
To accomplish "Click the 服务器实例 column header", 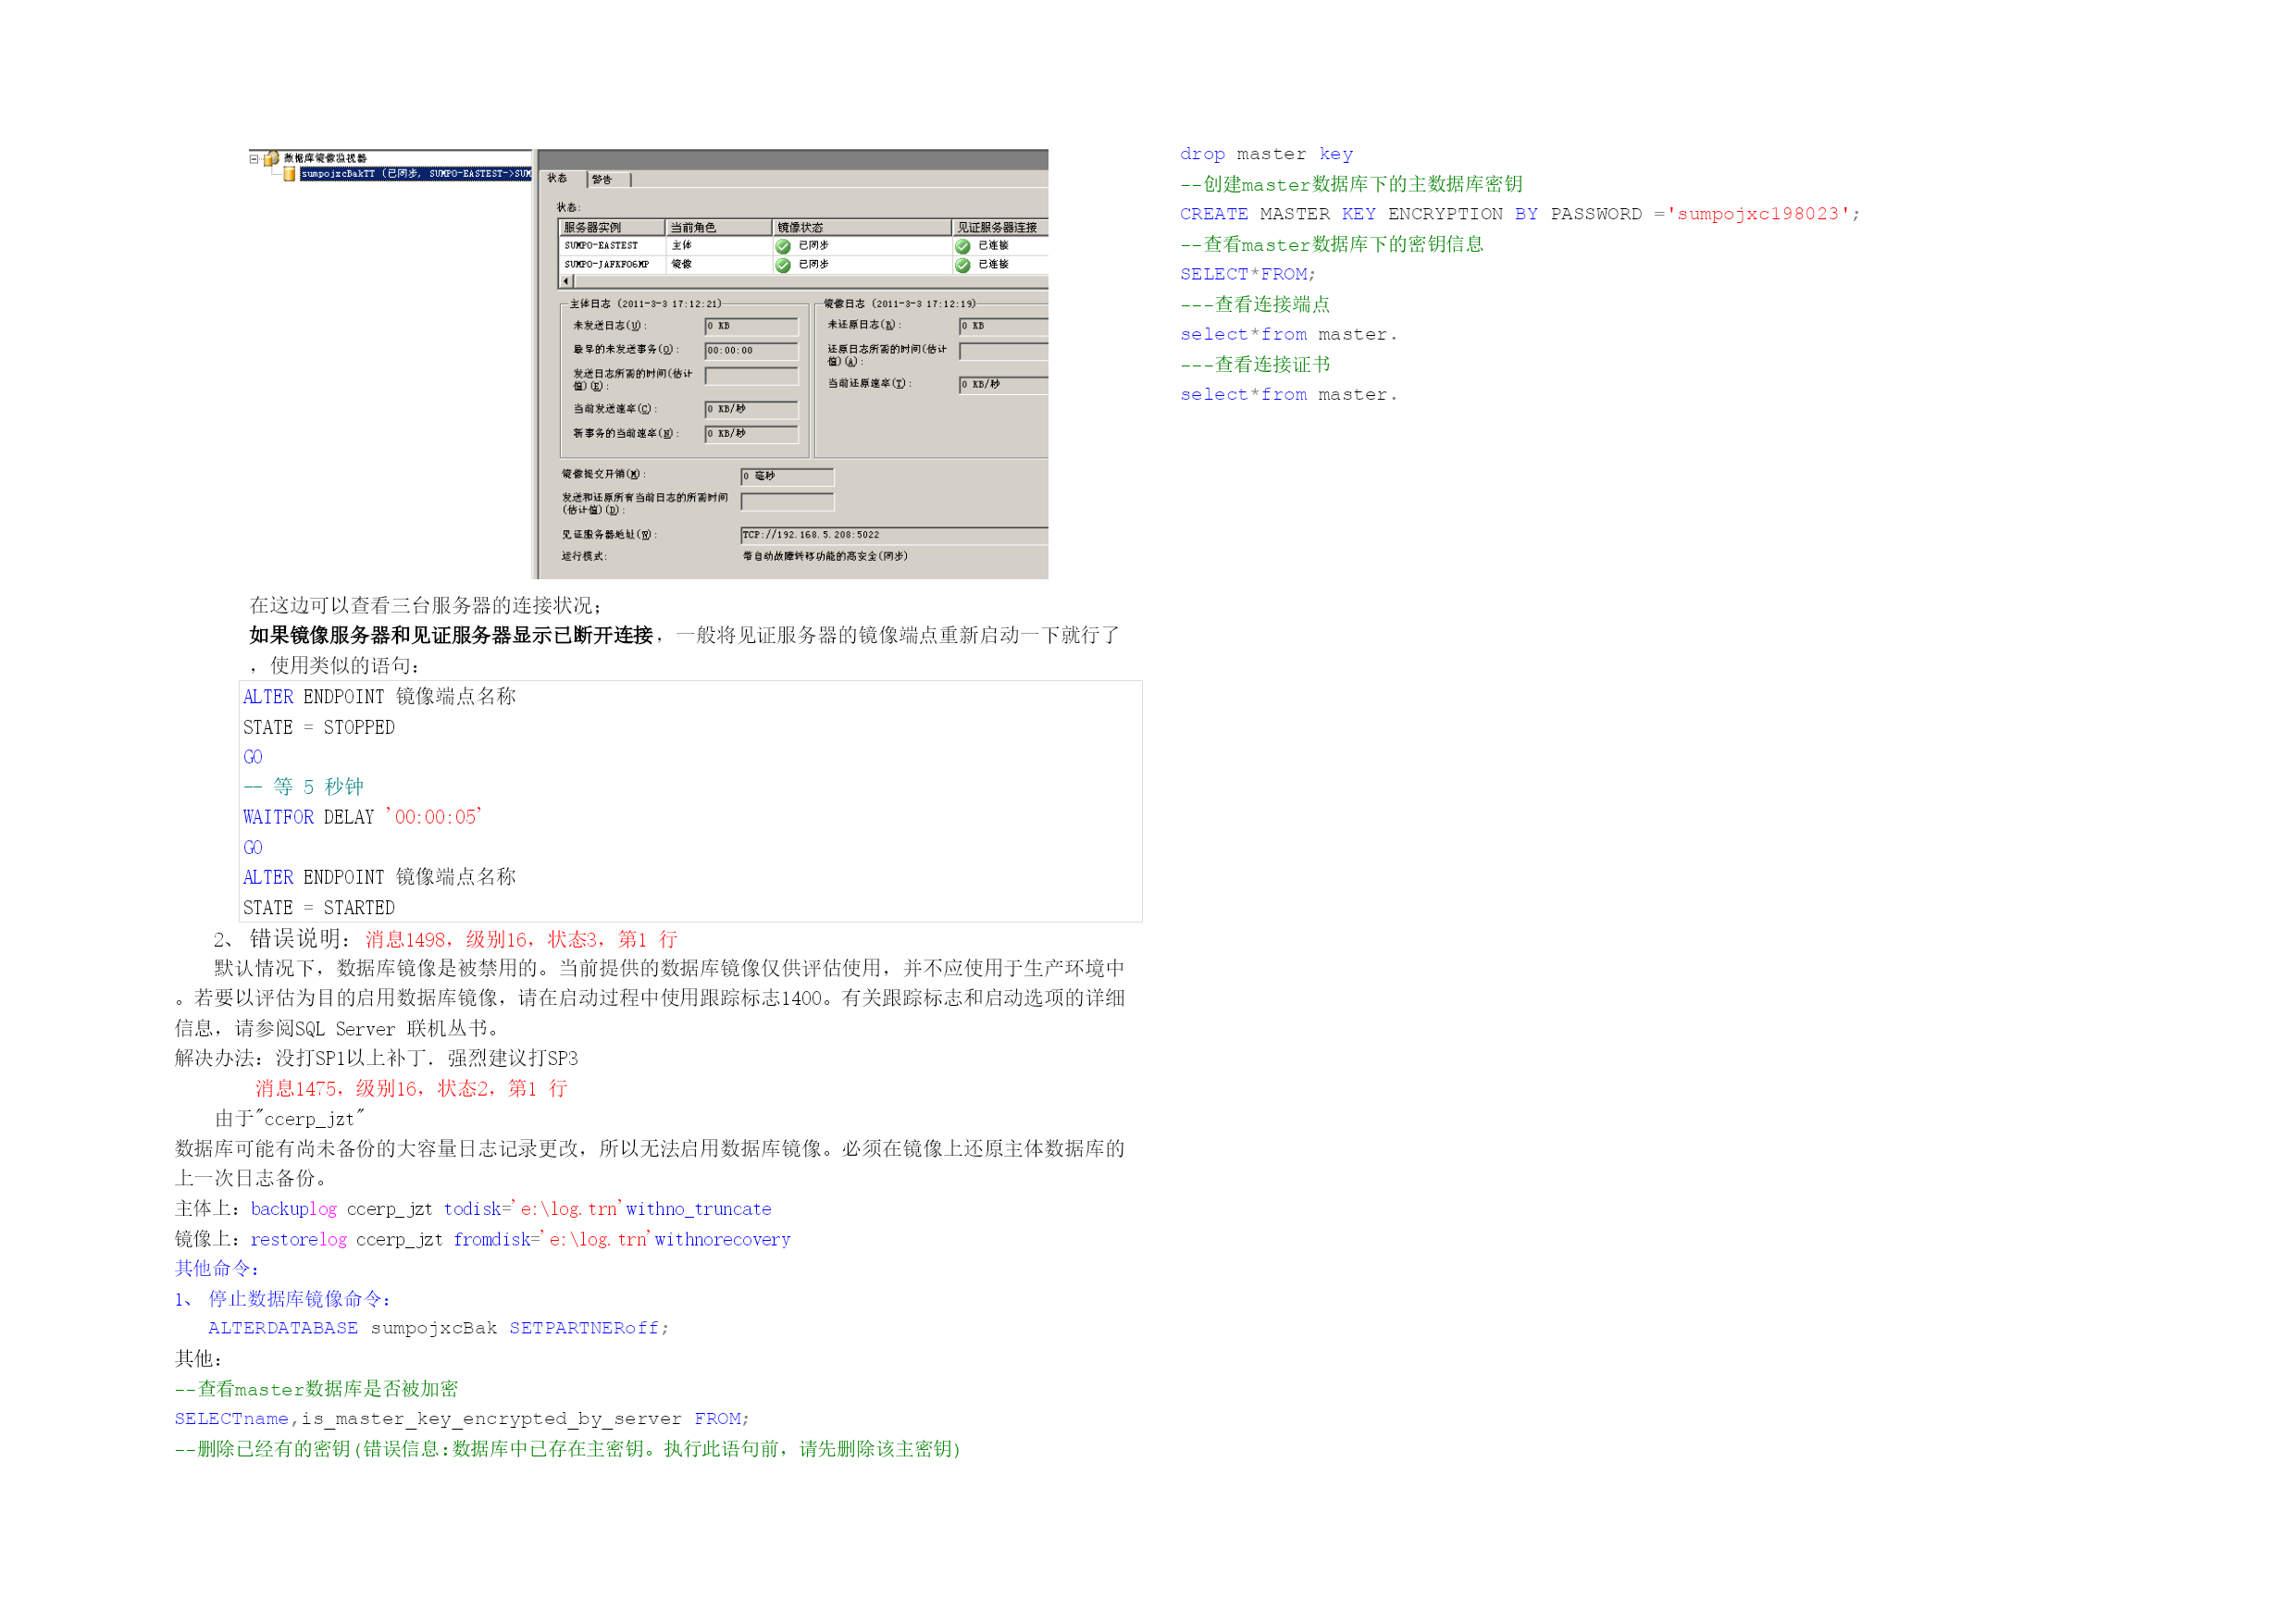I will tap(611, 227).
